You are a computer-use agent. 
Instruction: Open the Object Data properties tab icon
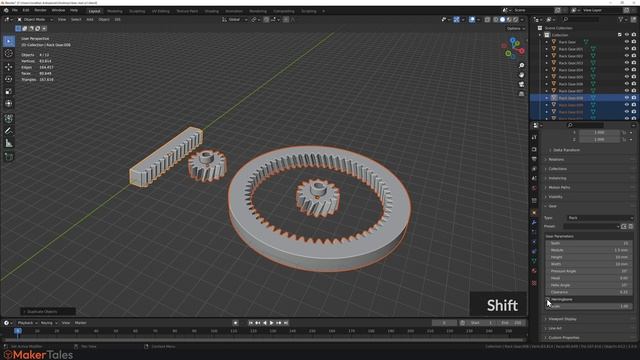pos(534,261)
